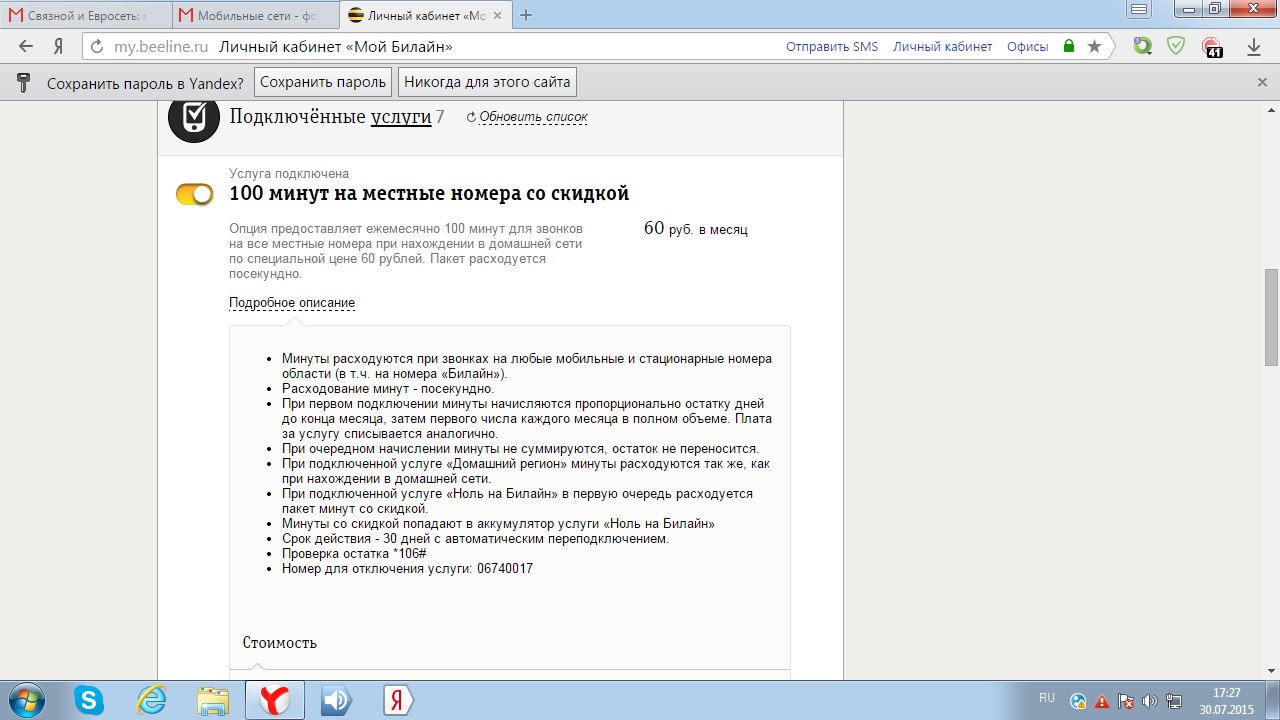Dismiss the save password bar
Viewport: 1280px width, 720px height.
[1262, 82]
